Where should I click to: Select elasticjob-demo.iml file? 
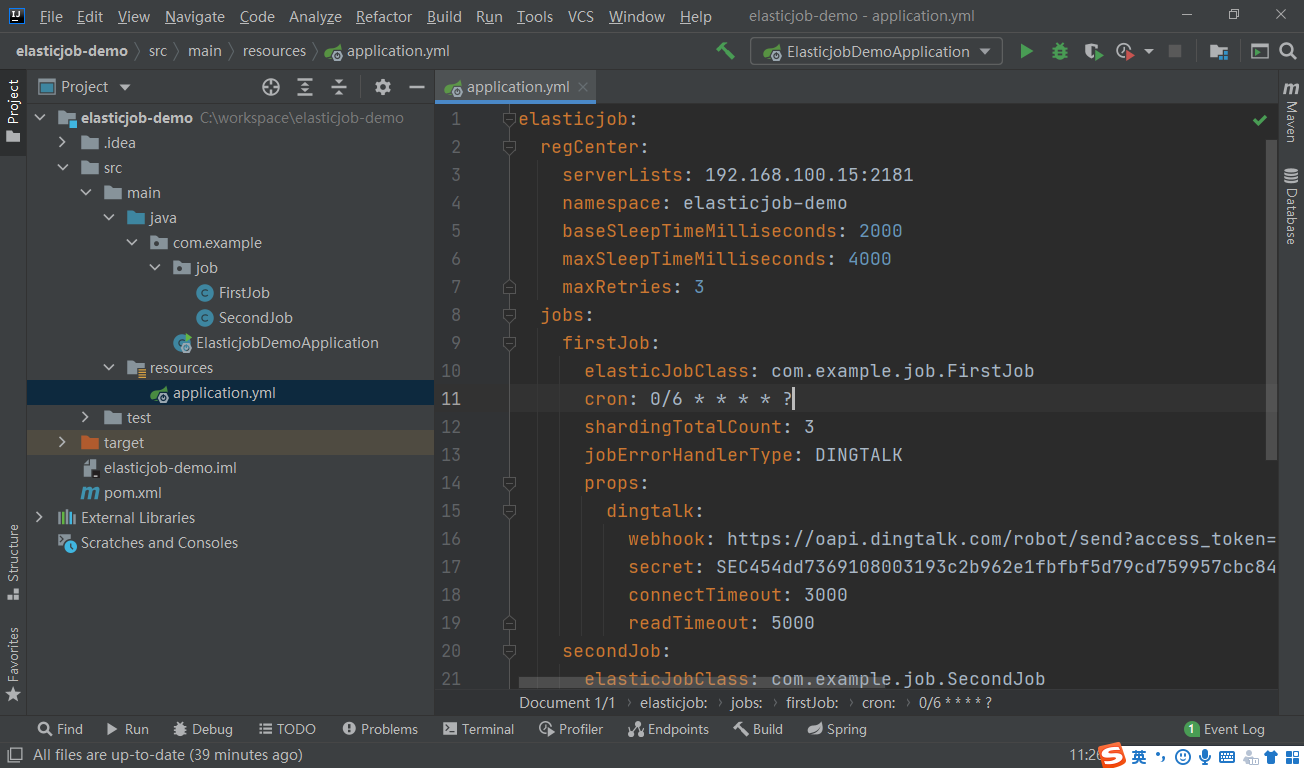(x=170, y=468)
